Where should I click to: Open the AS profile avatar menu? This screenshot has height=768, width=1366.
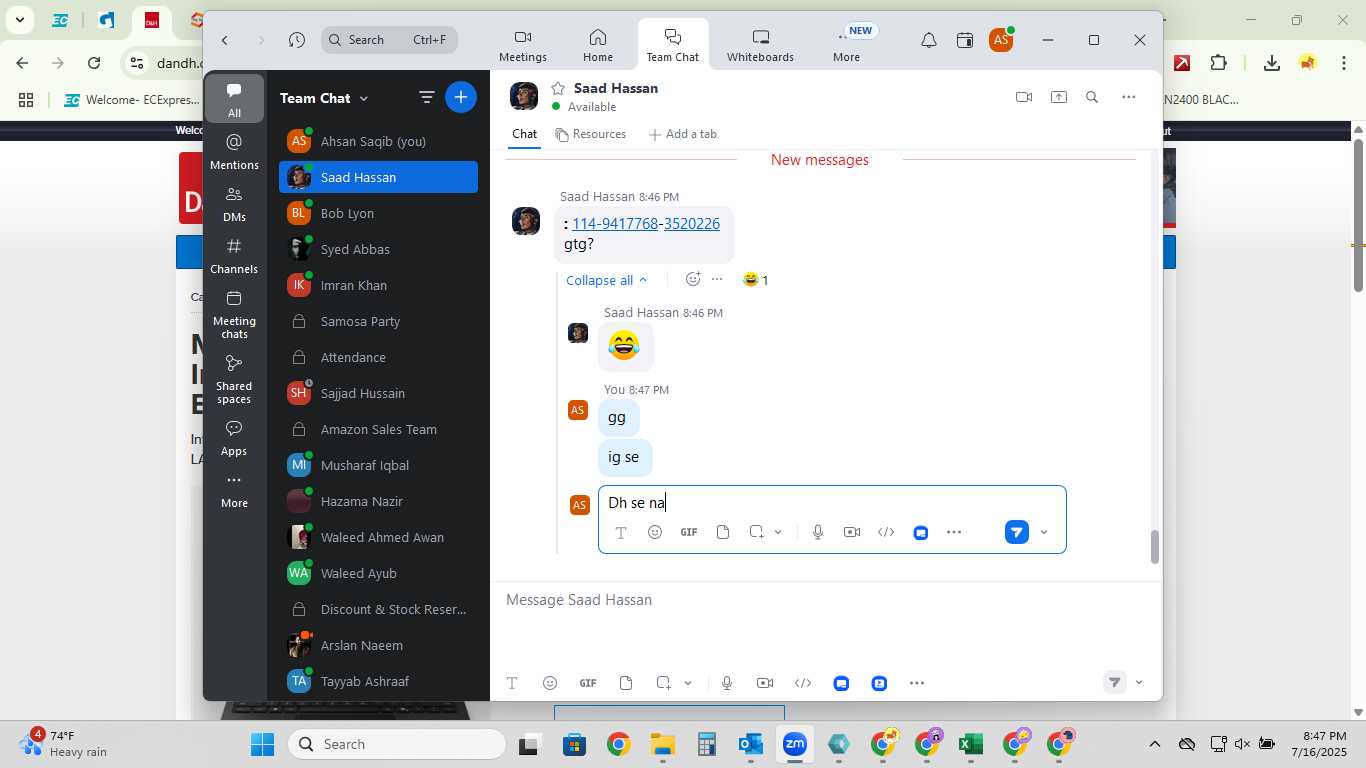(x=1000, y=40)
